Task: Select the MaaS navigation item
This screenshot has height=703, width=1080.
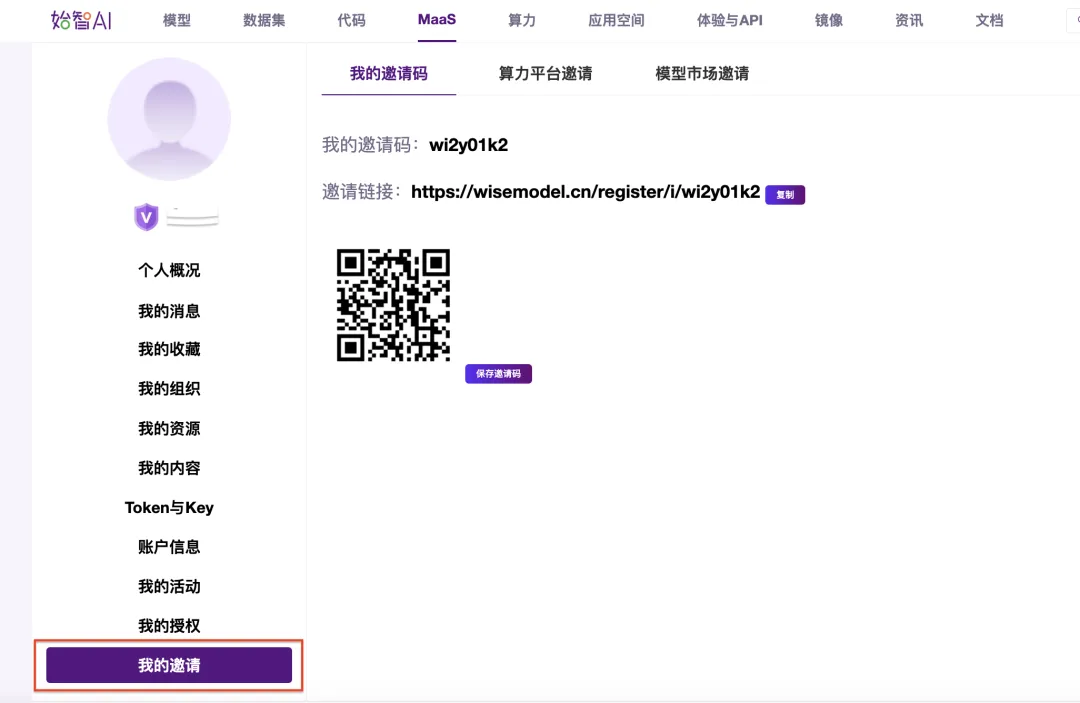Action: [x=437, y=19]
